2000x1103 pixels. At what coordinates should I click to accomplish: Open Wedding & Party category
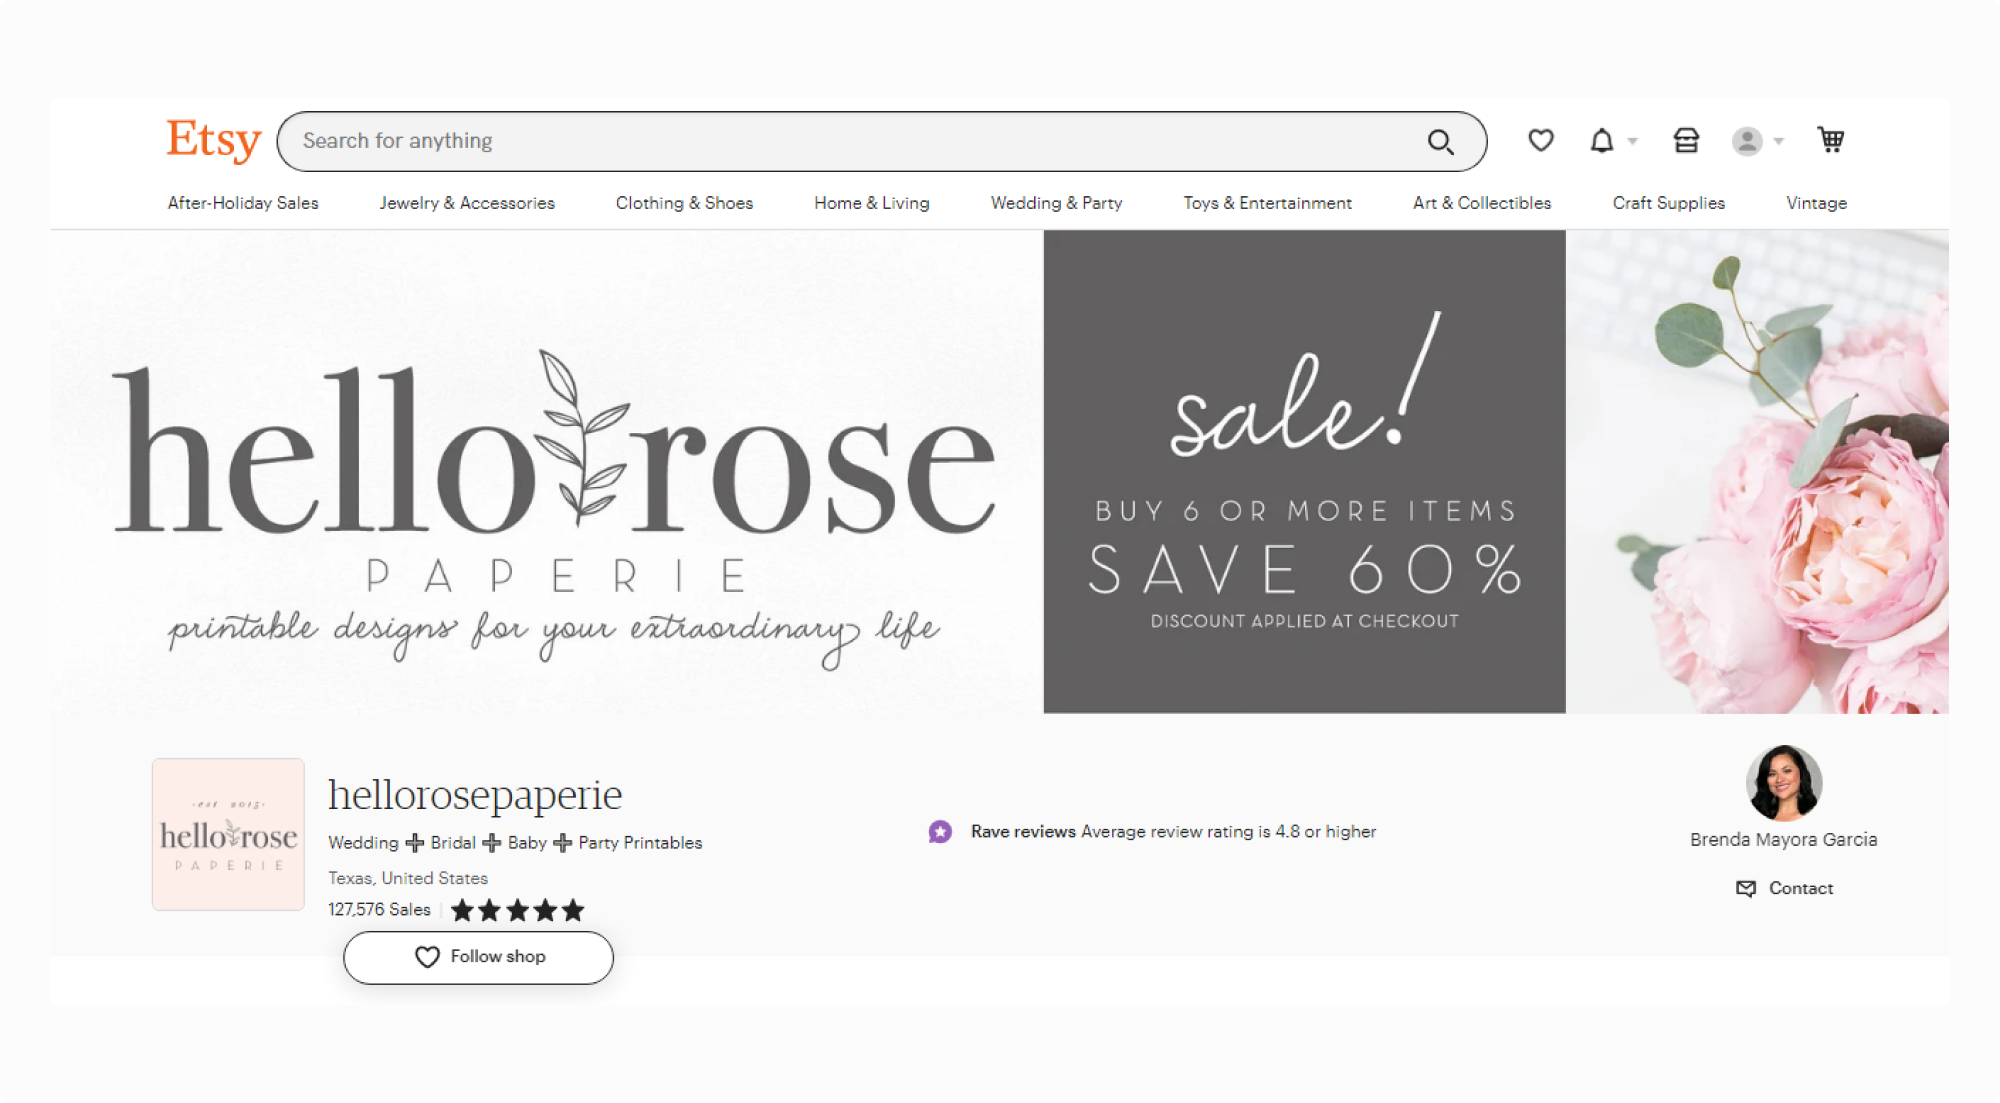1056,203
